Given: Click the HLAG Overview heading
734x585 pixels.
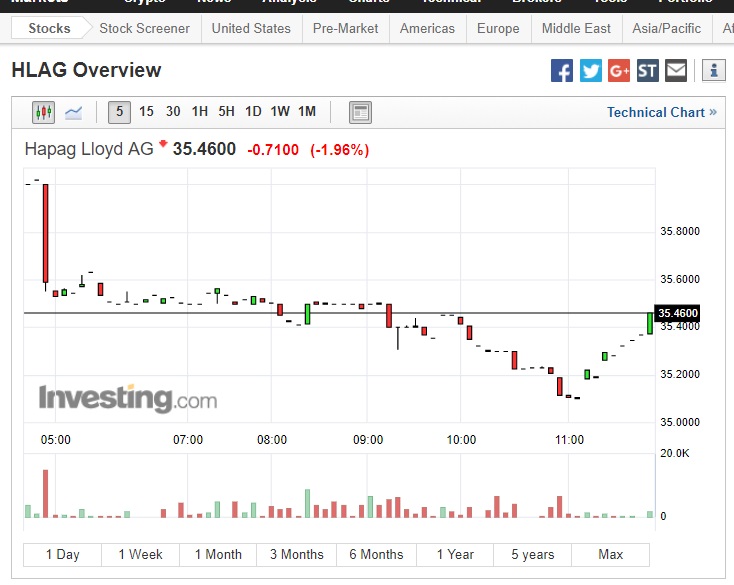Looking at the screenshot, I should coord(86,70).
